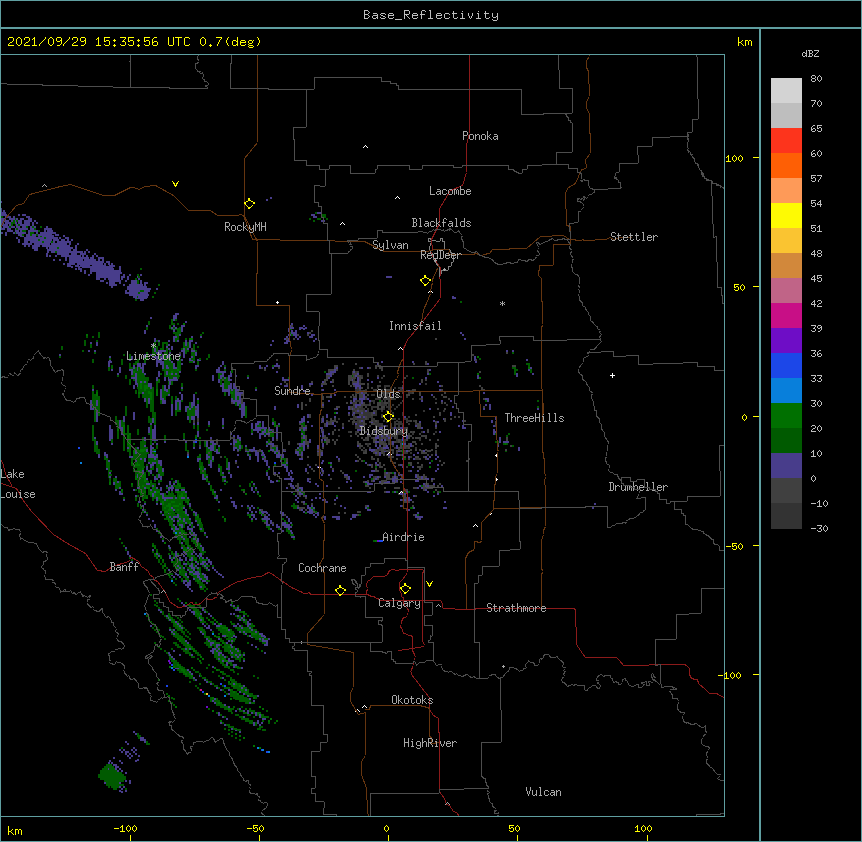Click the Banff label
The image size is (862, 842).
(124, 567)
